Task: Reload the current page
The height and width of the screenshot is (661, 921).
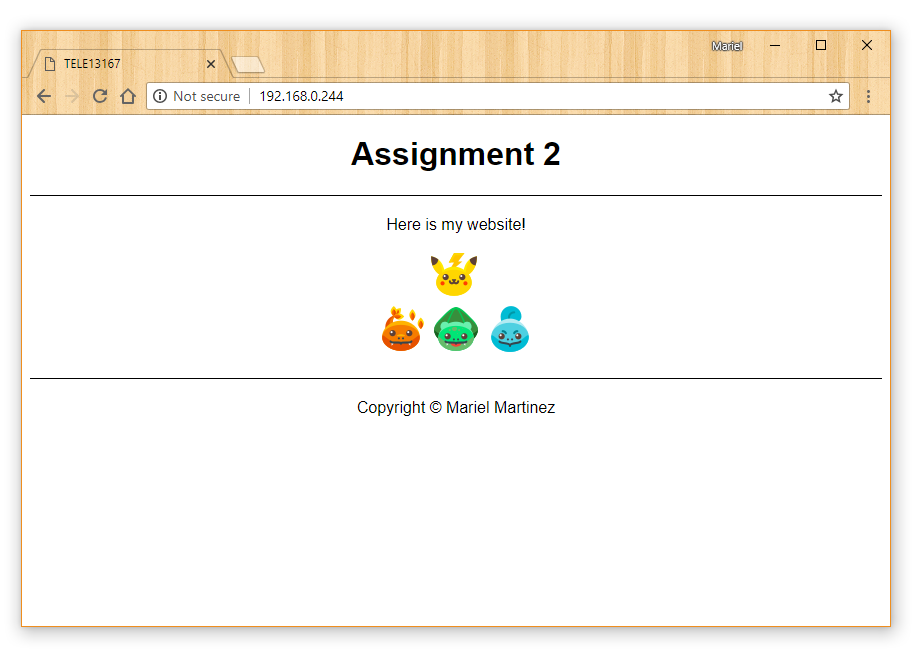Action: coord(100,96)
